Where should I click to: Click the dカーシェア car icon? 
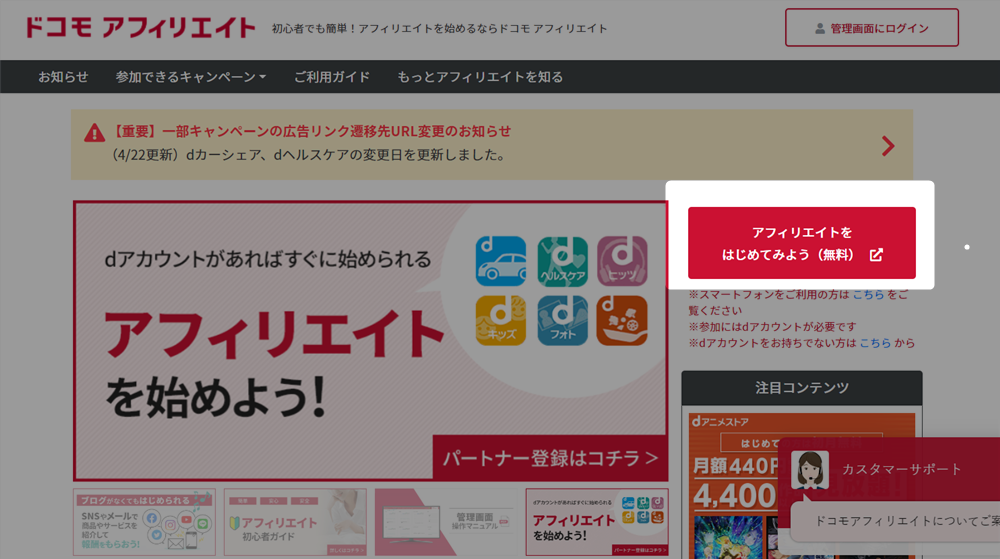tap(501, 261)
